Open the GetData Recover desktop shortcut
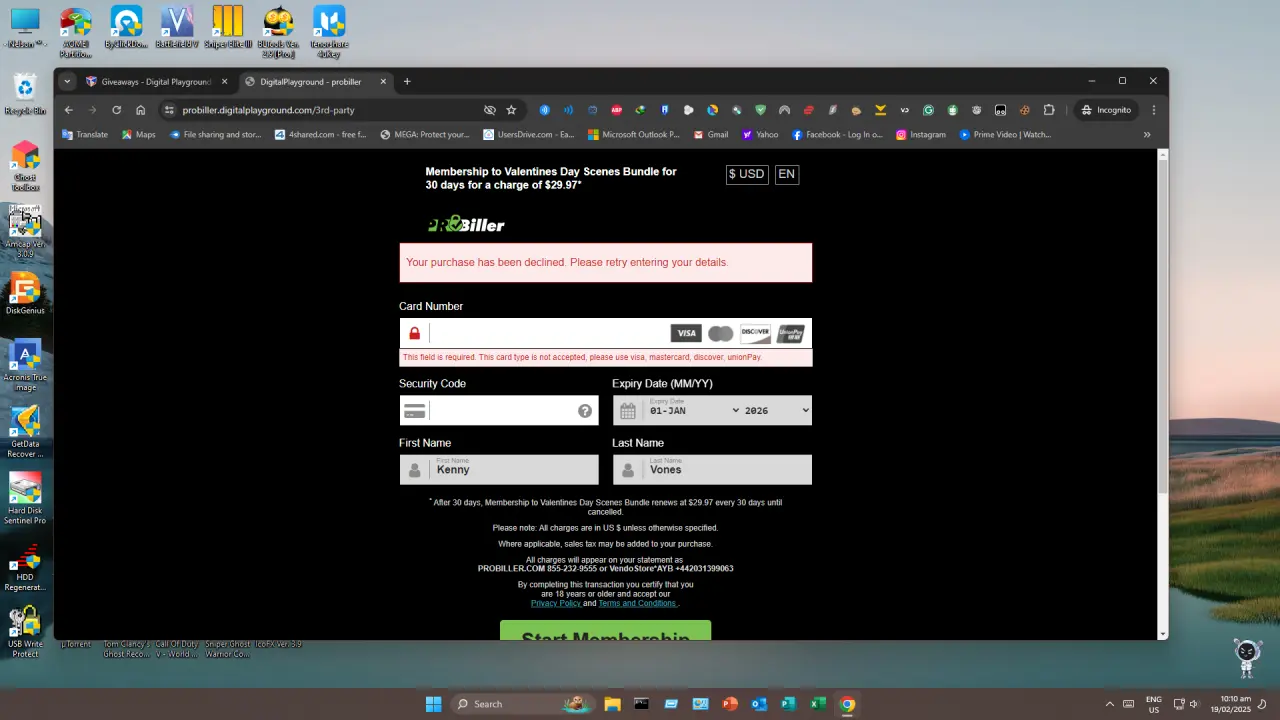1280x720 pixels. click(x=25, y=432)
